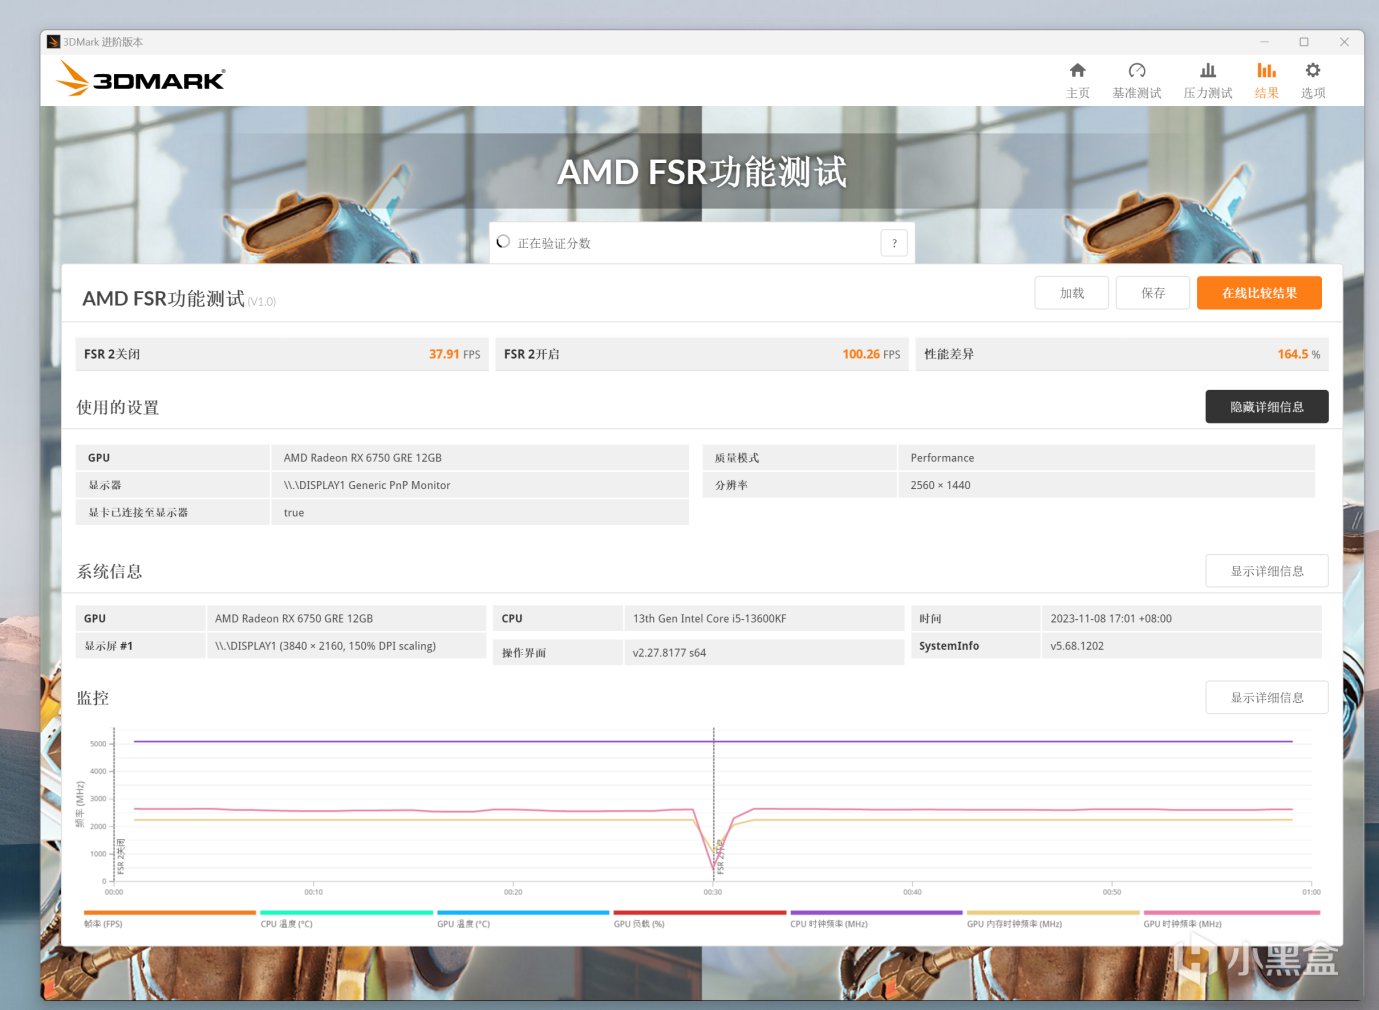Click the AMD FSR功能测试 banner title
This screenshot has width=1379, height=1010.
[x=702, y=172]
